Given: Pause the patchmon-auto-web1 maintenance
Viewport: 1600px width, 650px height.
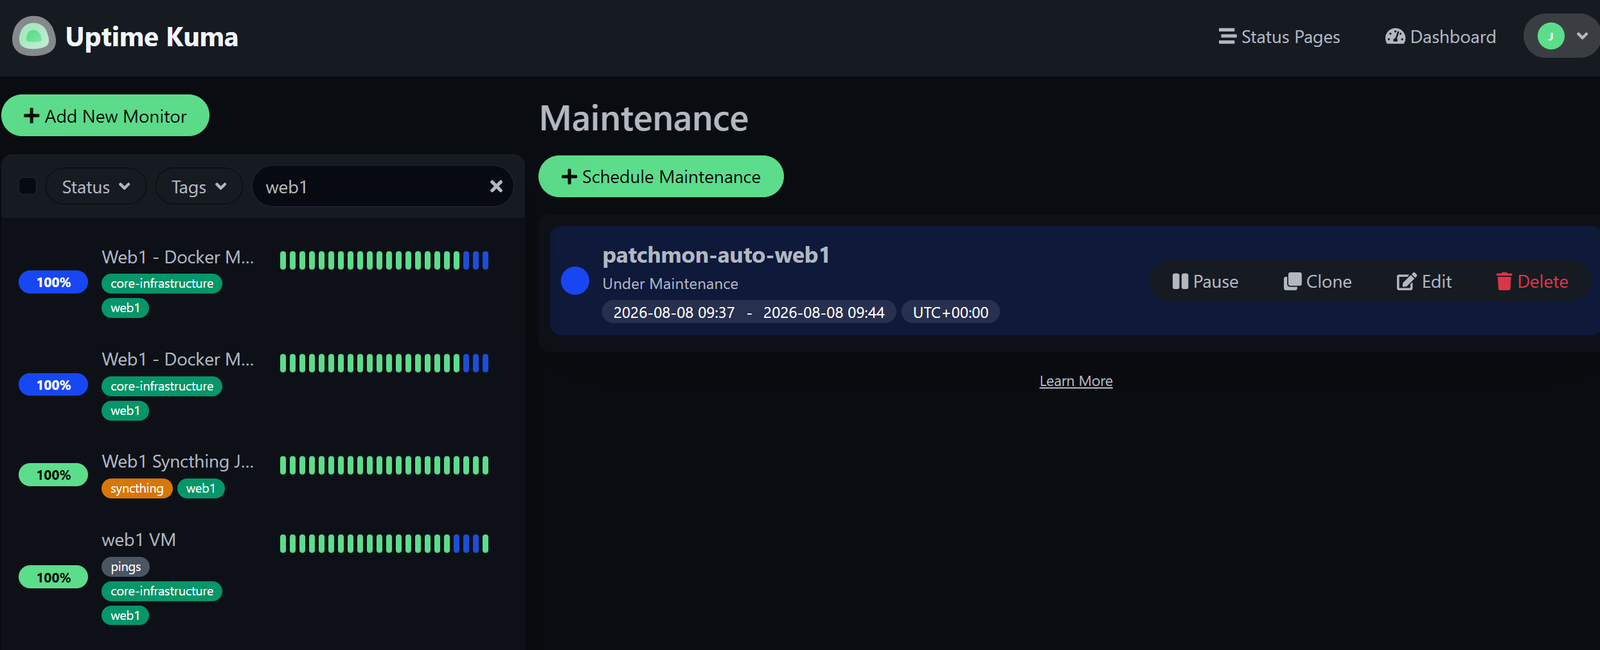Looking at the screenshot, I should click(x=1205, y=282).
